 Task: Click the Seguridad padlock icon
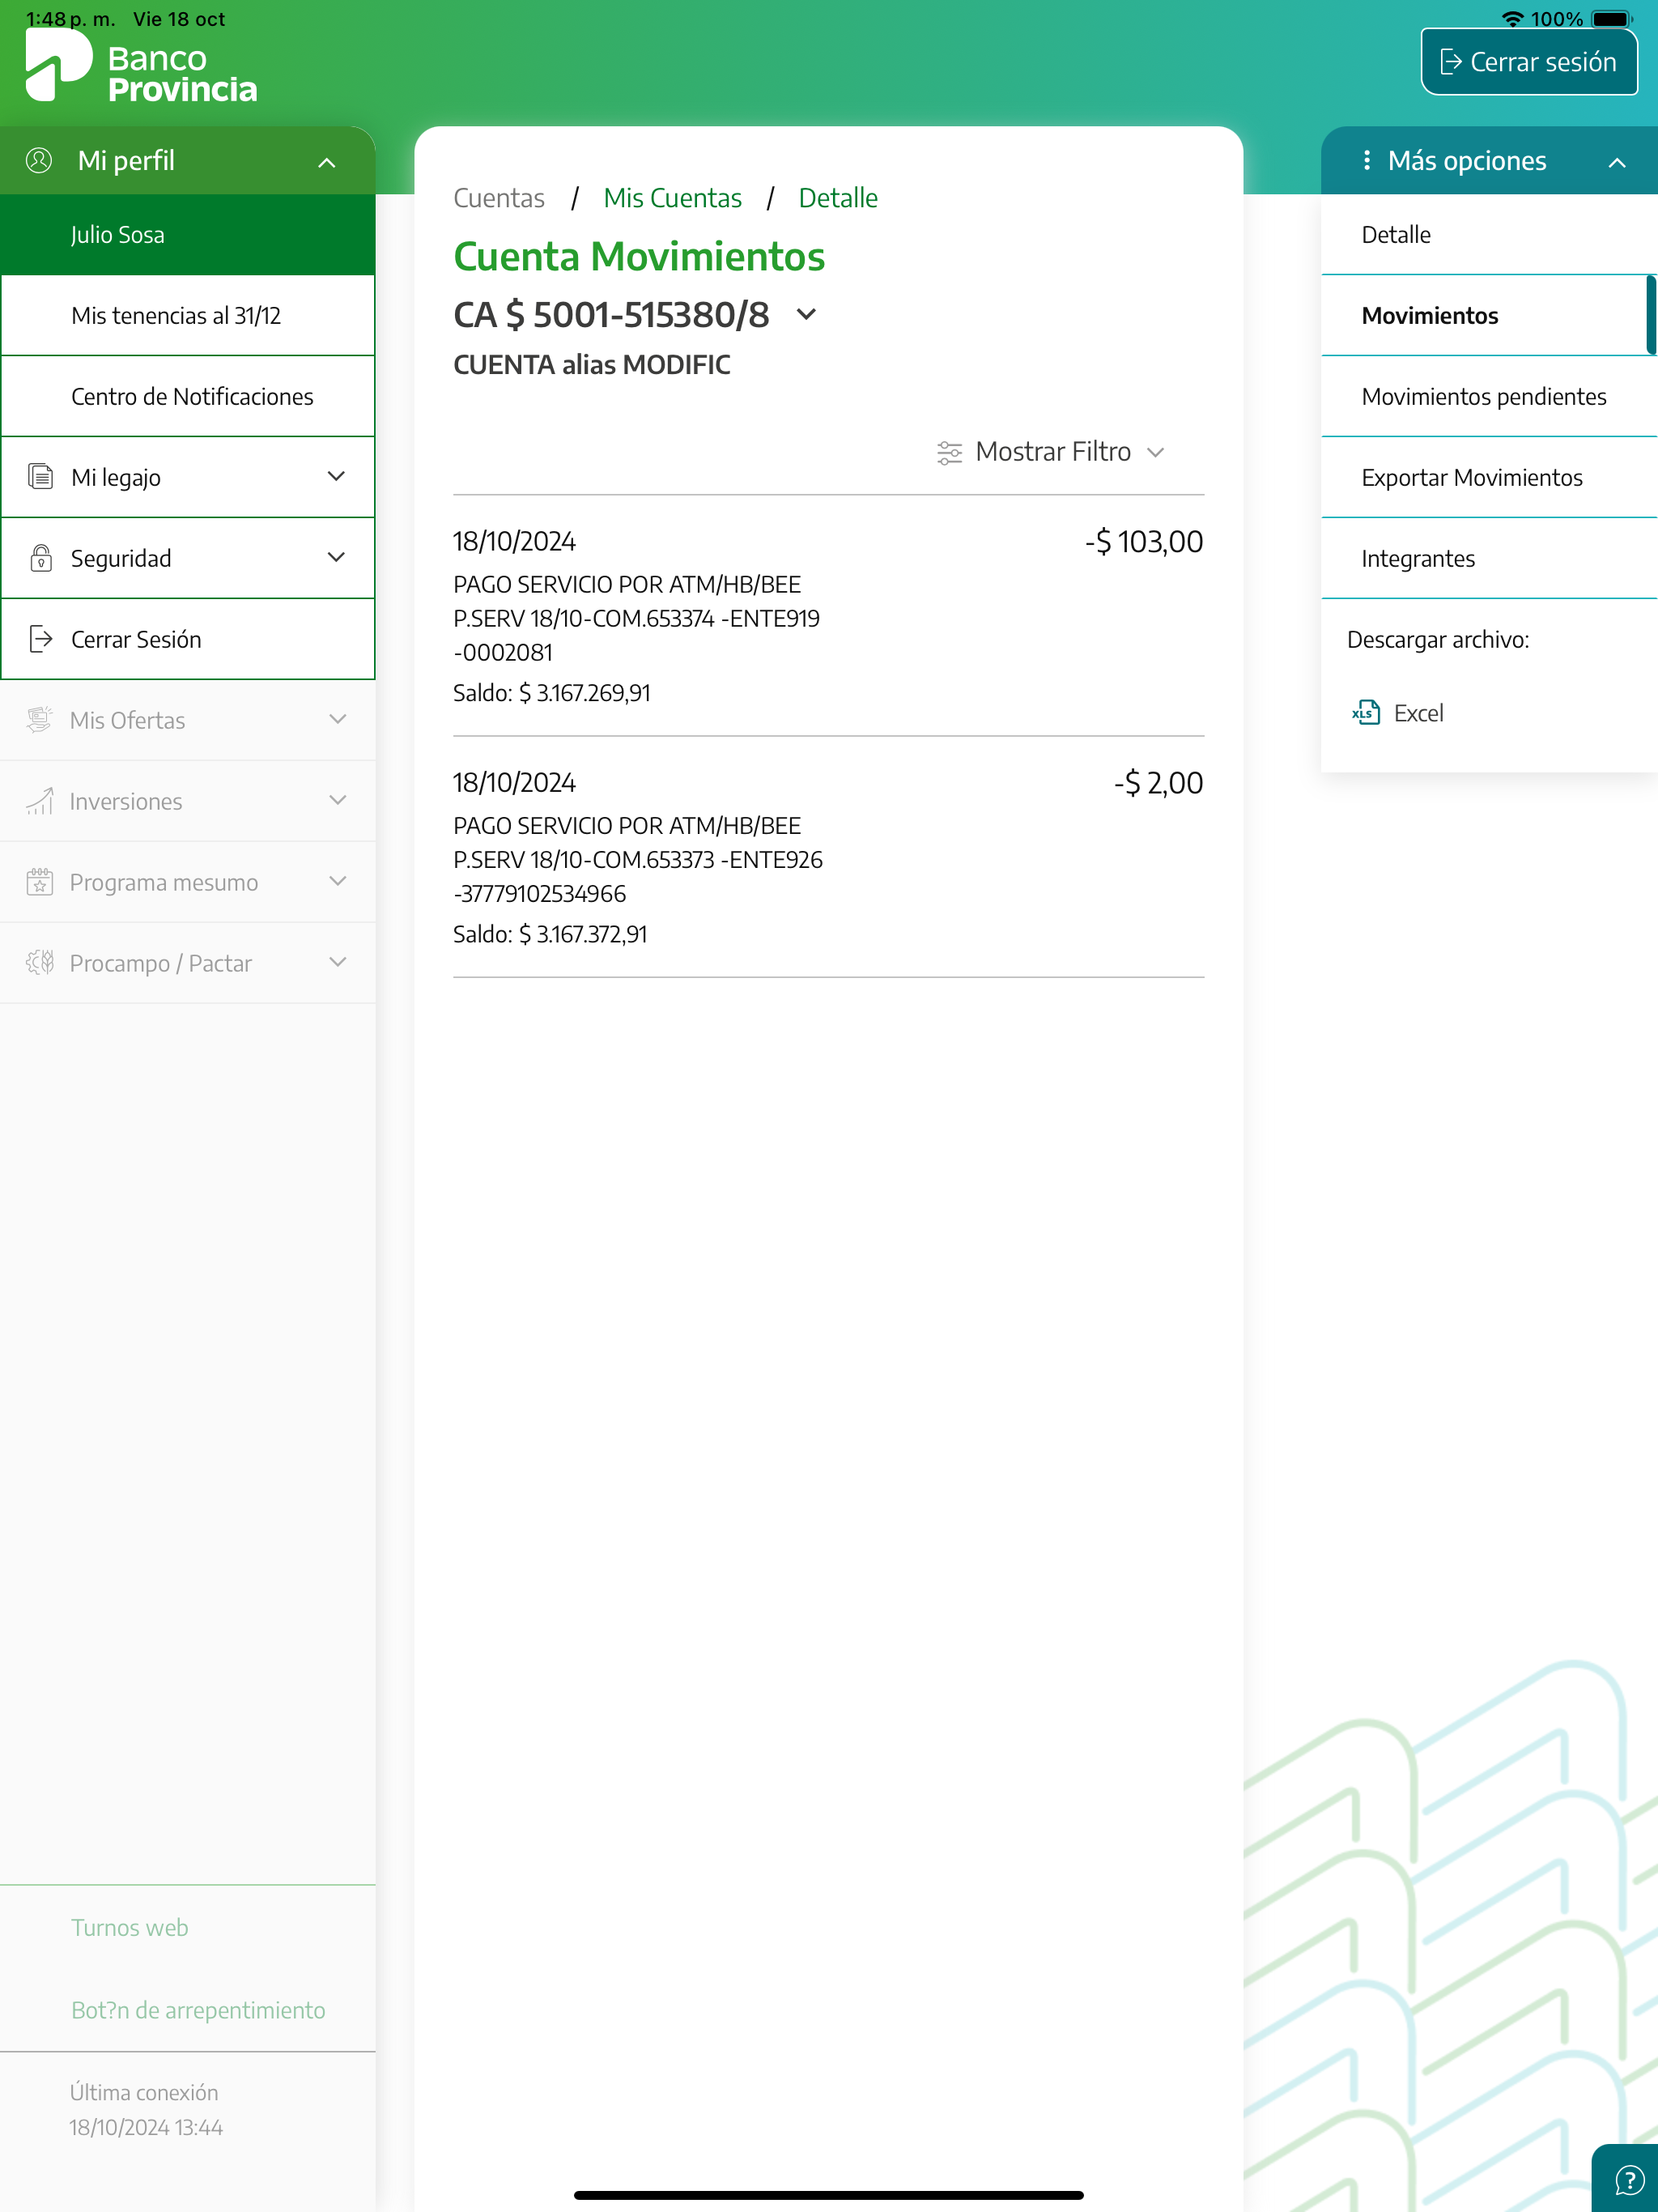click(40, 558)
